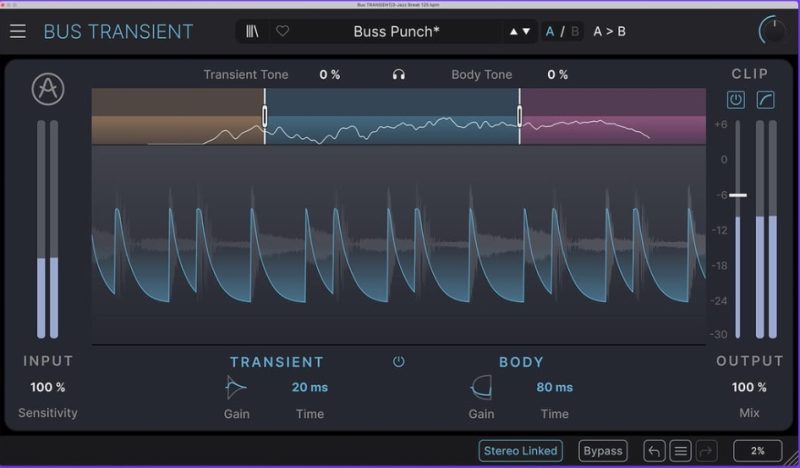Image resolution: width=800 pixels, height=468 pixels.
Task: Toggle the Stereo Linked button
Action: 520,451
